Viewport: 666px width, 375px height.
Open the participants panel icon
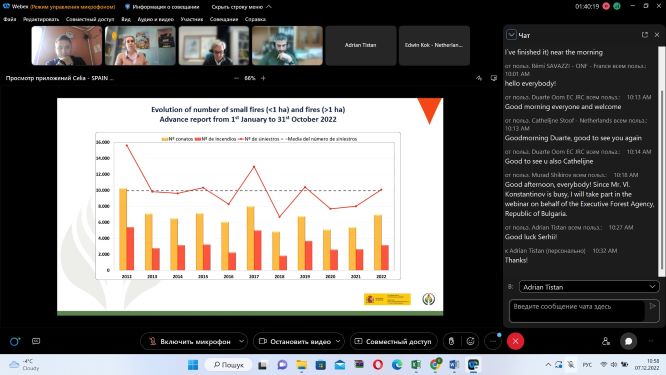pos(606,341)
